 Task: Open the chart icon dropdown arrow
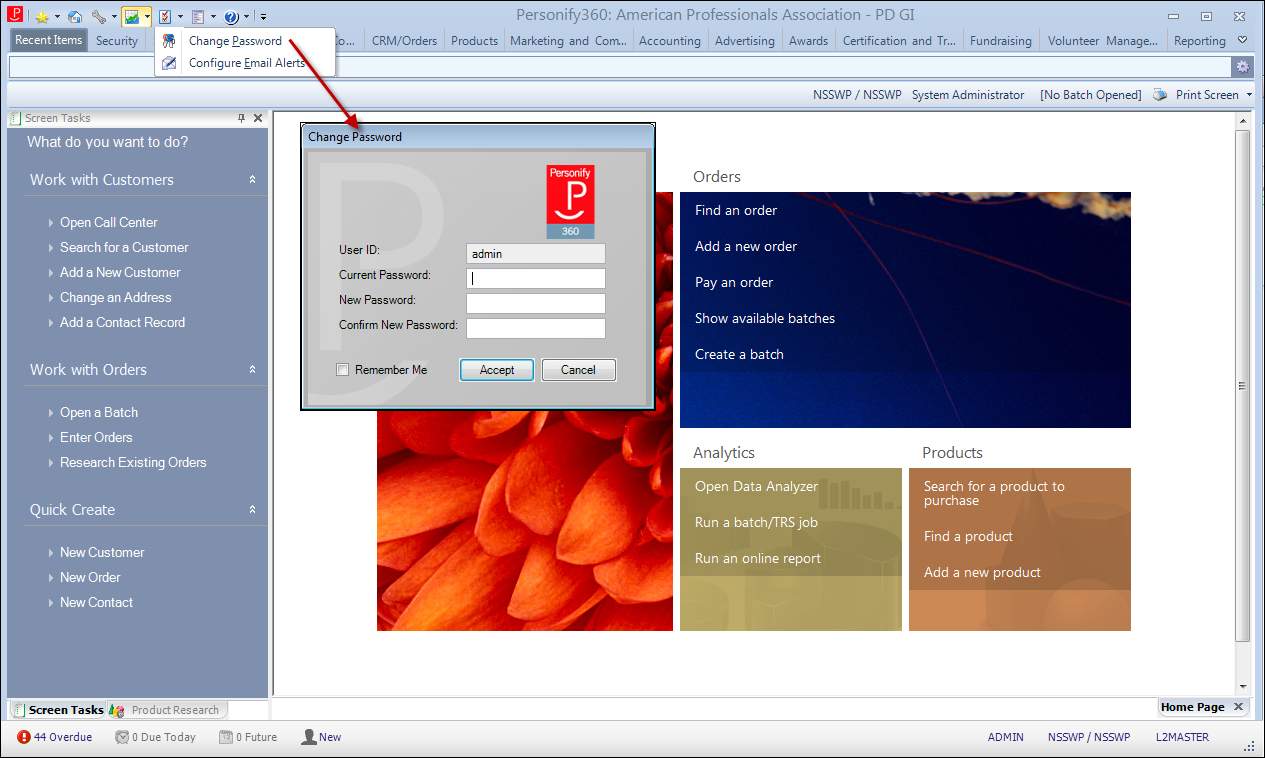tap(147, 17)
